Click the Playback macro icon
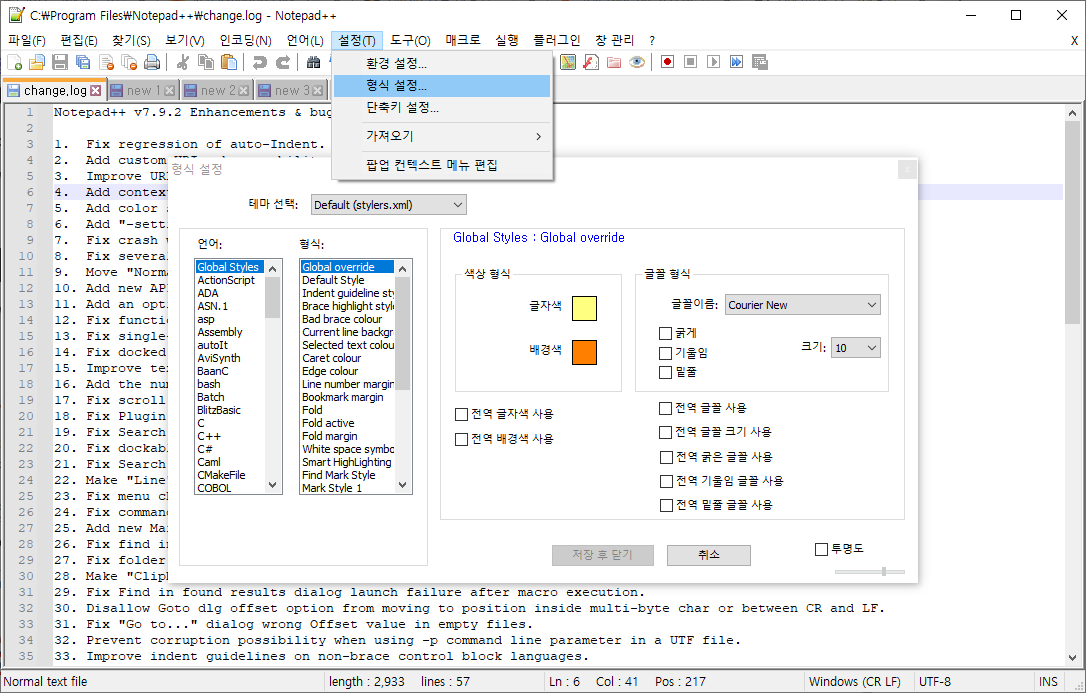 tap(713, 62)
